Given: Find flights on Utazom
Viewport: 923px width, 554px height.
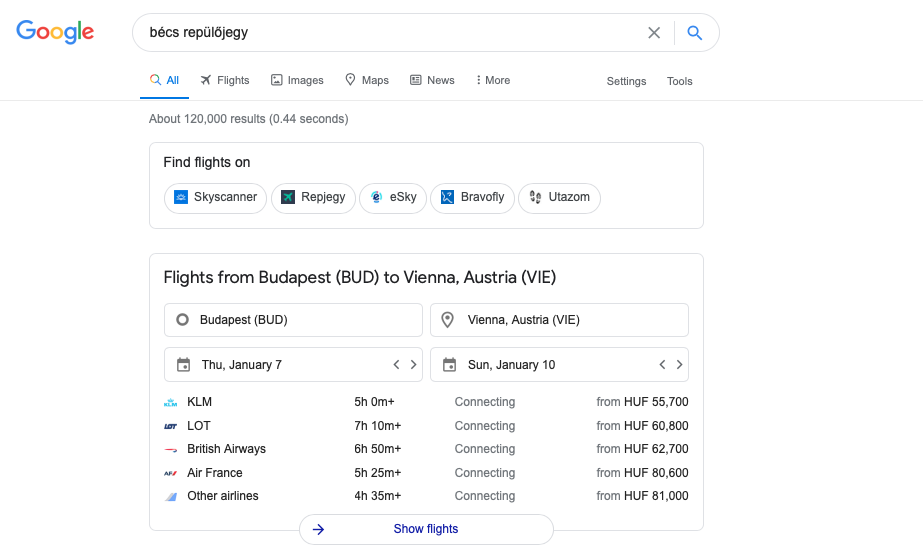Looking at the screenshot, I should [559, 197].
